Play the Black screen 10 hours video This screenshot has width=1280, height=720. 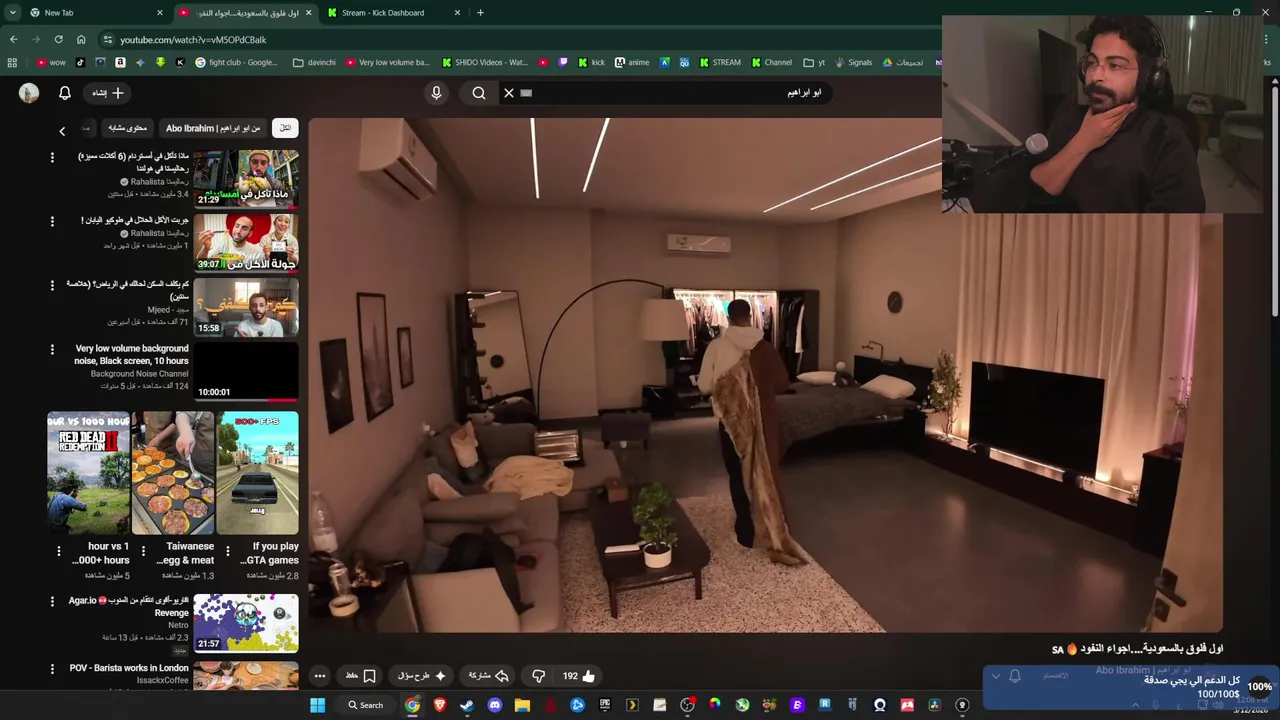pos(245,371)
